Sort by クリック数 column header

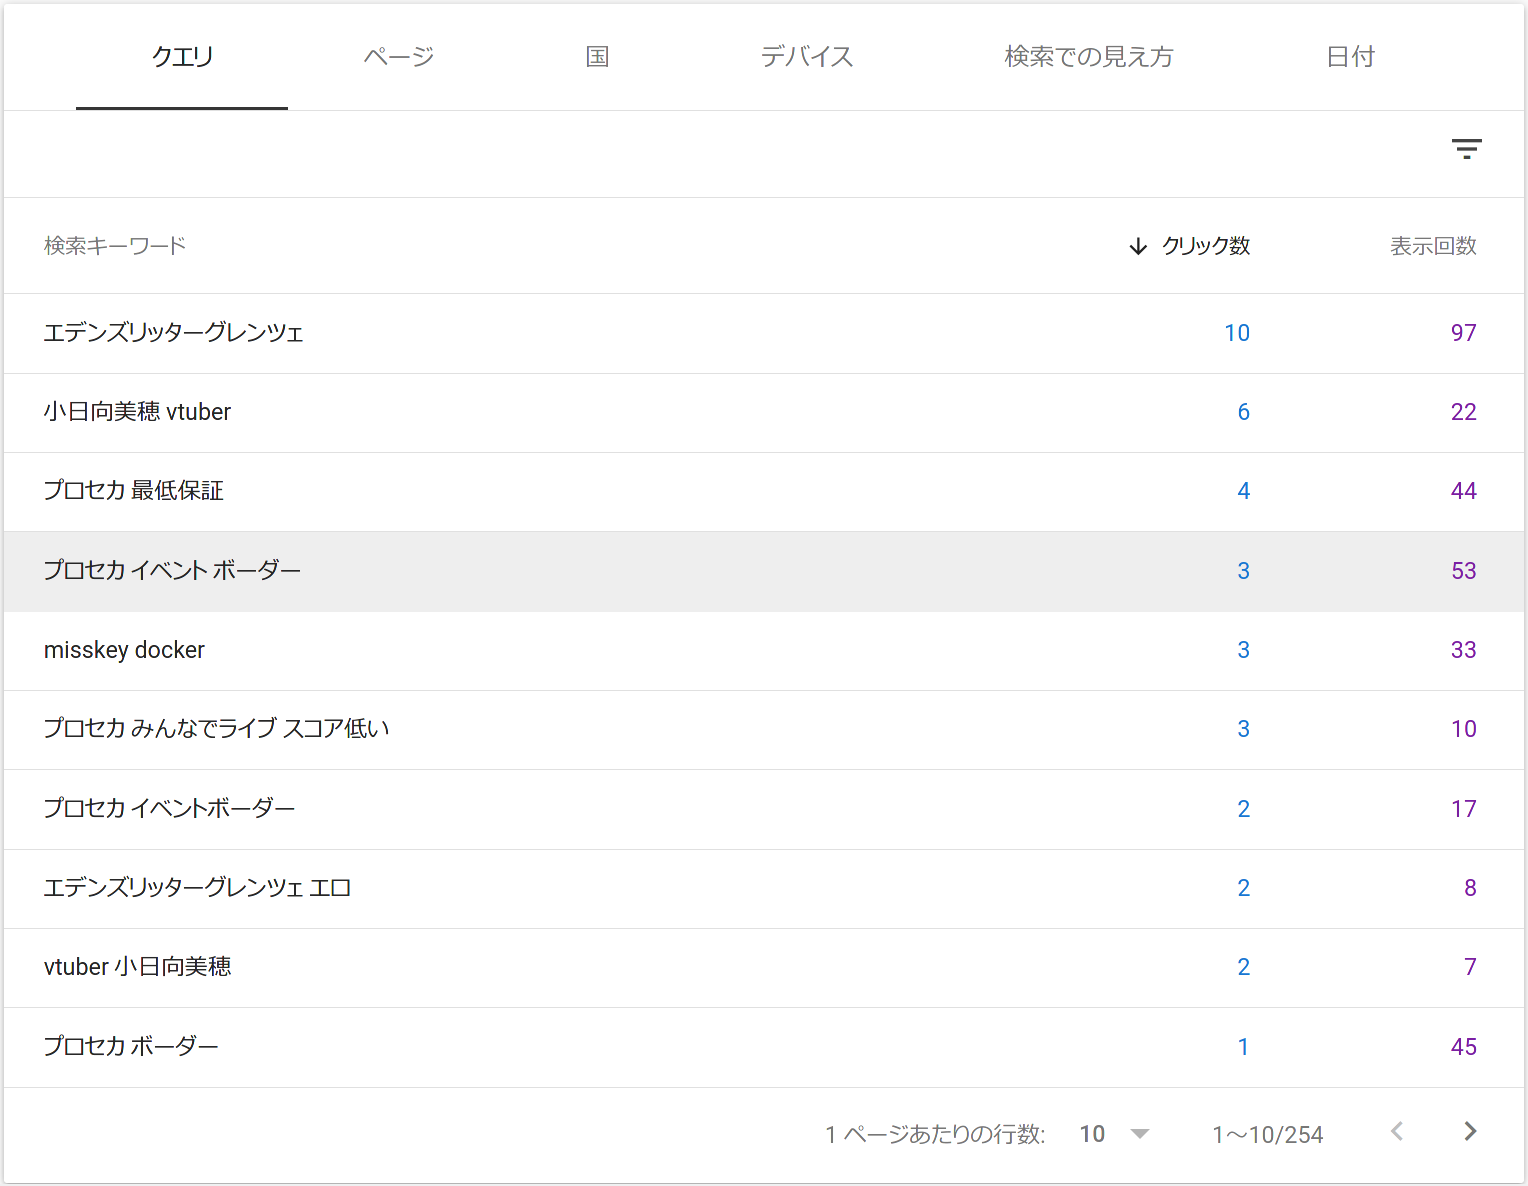click(1188, 246)
